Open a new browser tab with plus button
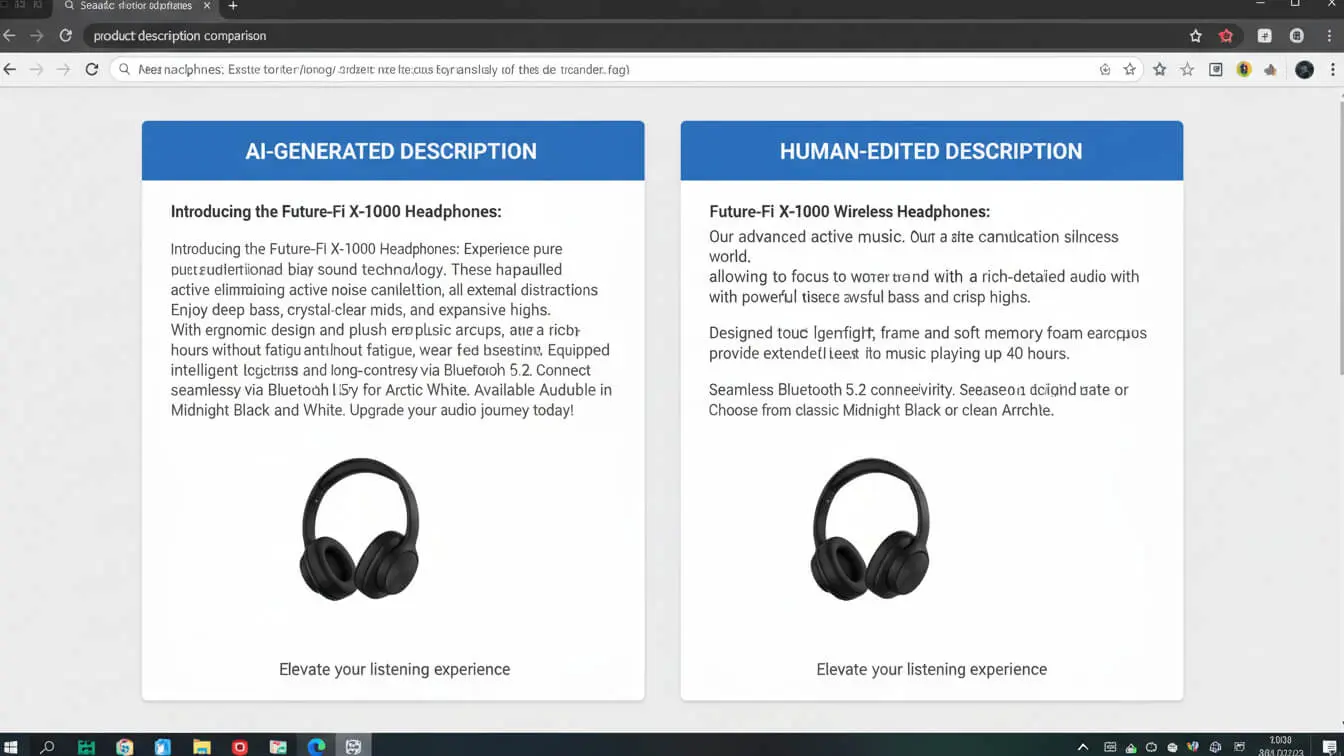This screenshot has width=1344, height=756. click(x=233, y=6)
